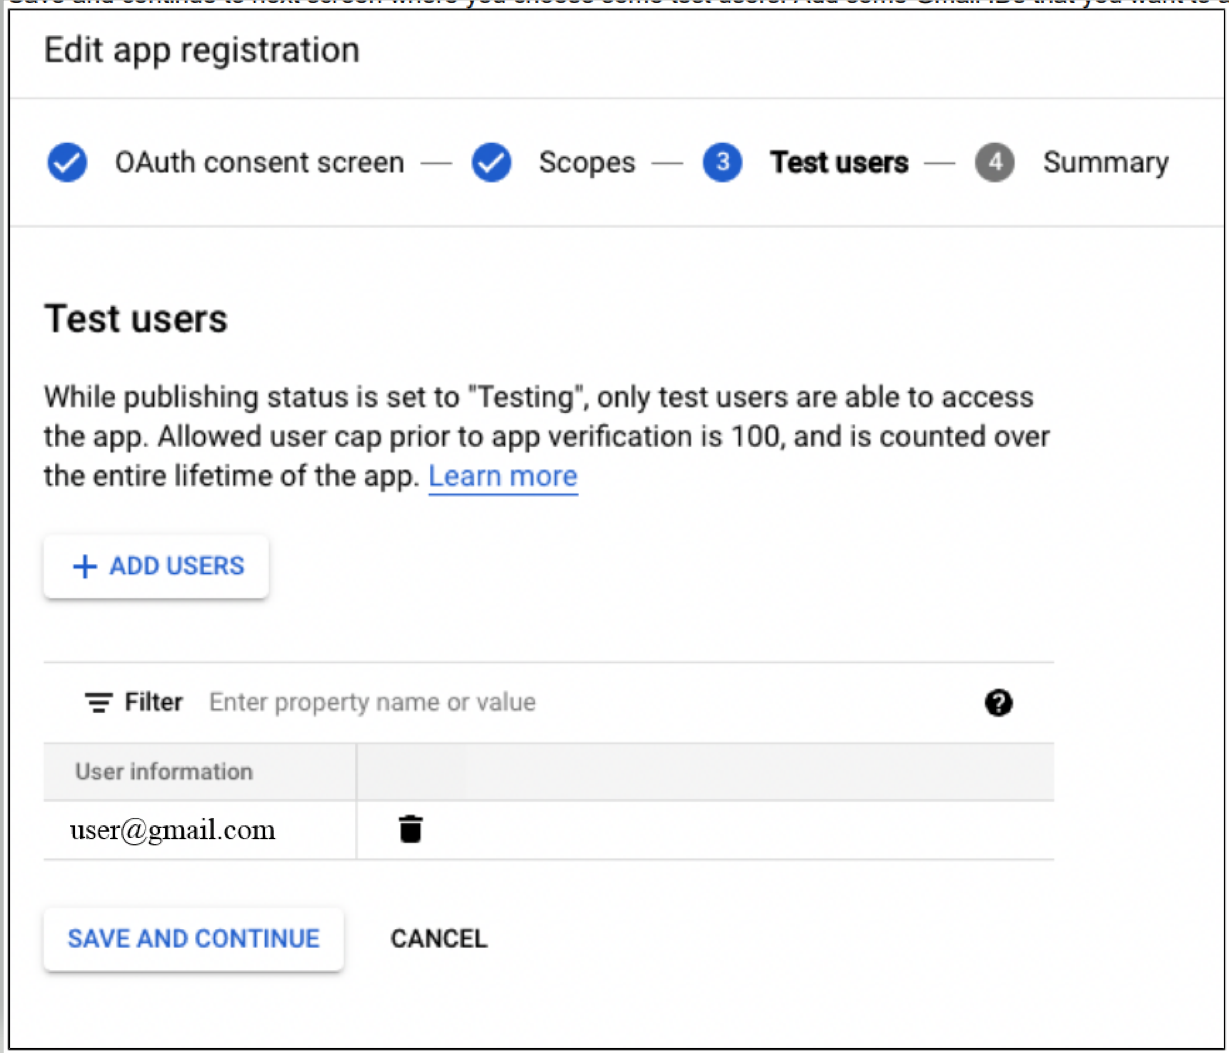
Task: Select the Test users step label
Action: click(839, 162)
